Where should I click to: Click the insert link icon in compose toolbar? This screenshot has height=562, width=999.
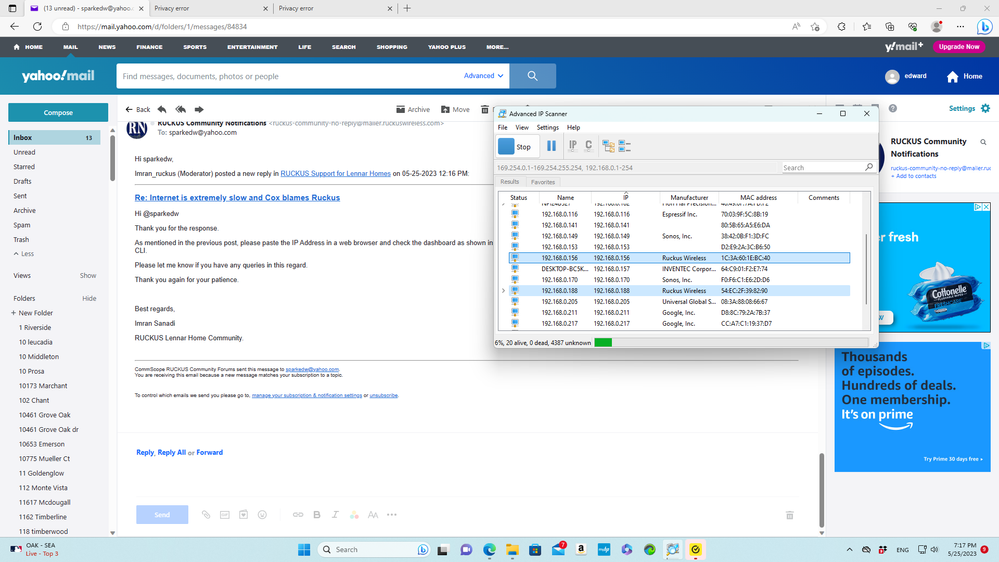[x=298, y=515]
